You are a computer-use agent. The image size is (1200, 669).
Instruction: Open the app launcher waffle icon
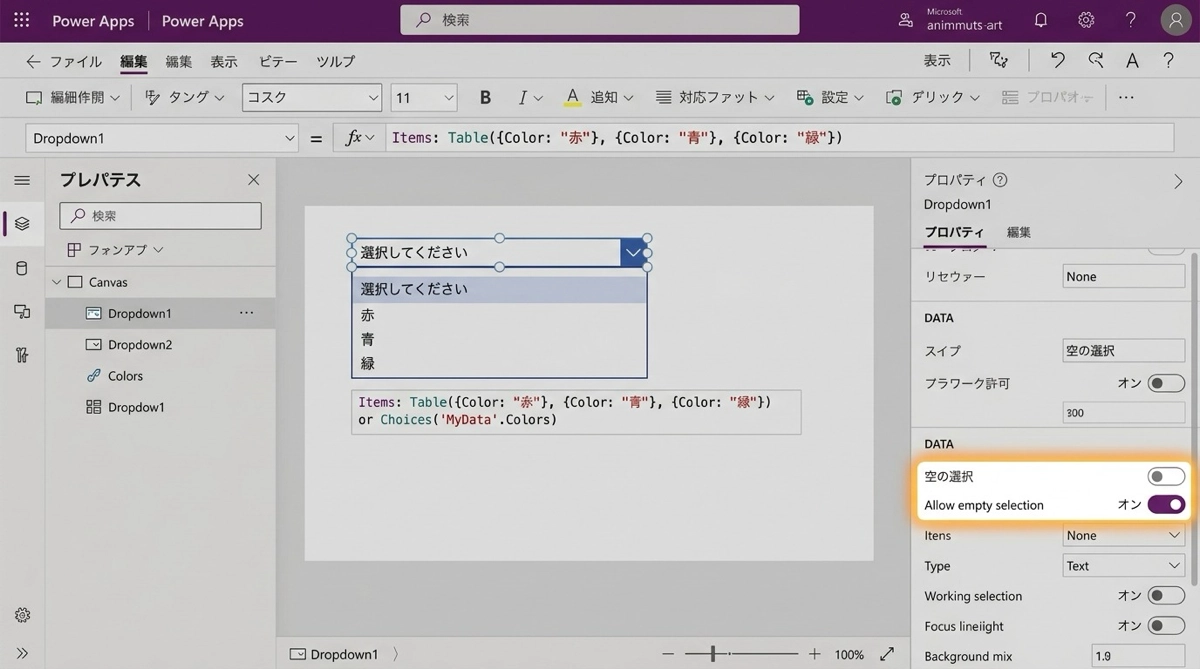[x=21, y=20]
